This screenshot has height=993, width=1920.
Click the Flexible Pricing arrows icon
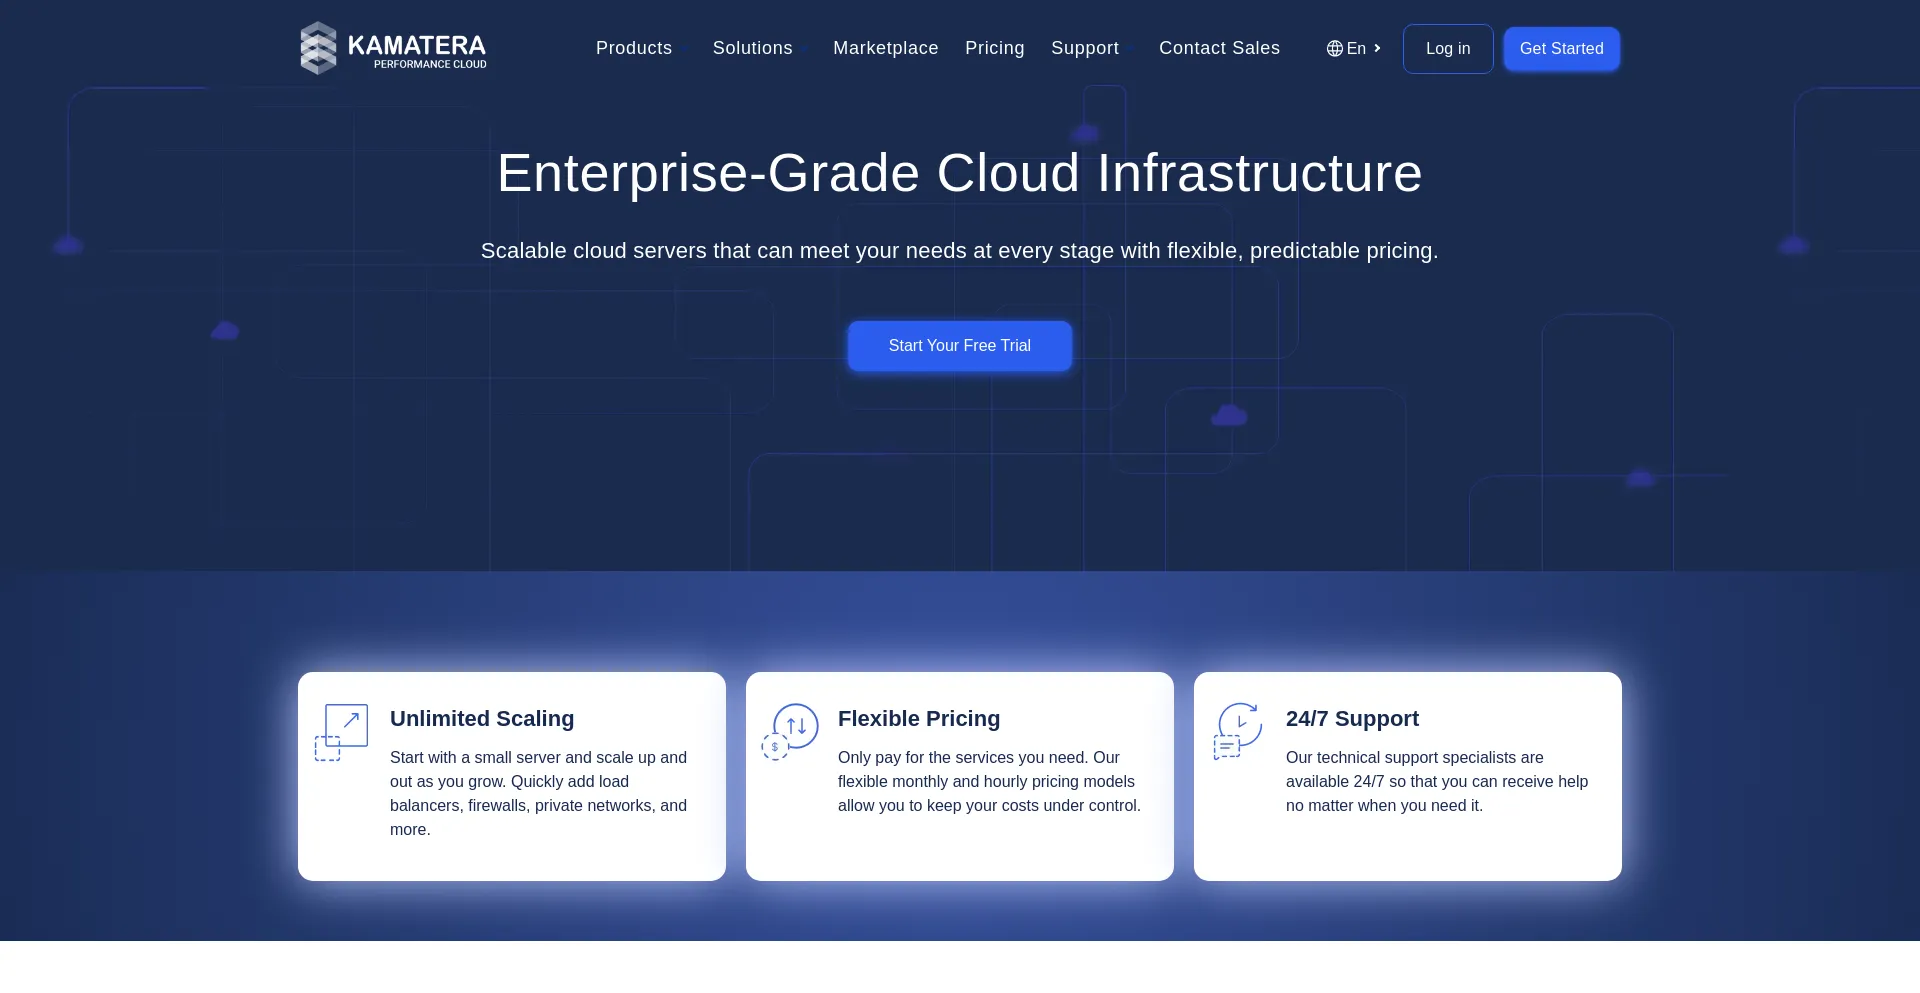coord(790,731)
